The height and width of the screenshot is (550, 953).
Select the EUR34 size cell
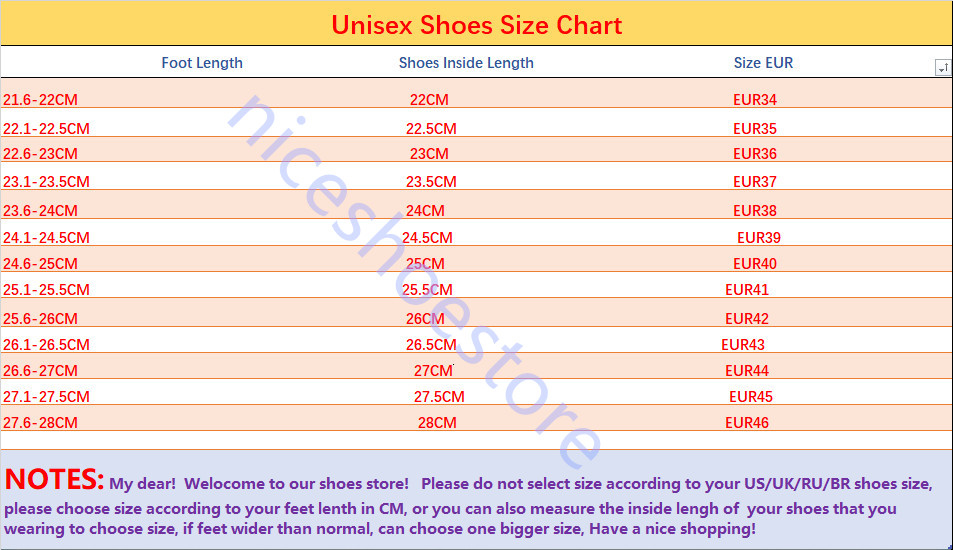pyautogui.click(x=755, y=100)
